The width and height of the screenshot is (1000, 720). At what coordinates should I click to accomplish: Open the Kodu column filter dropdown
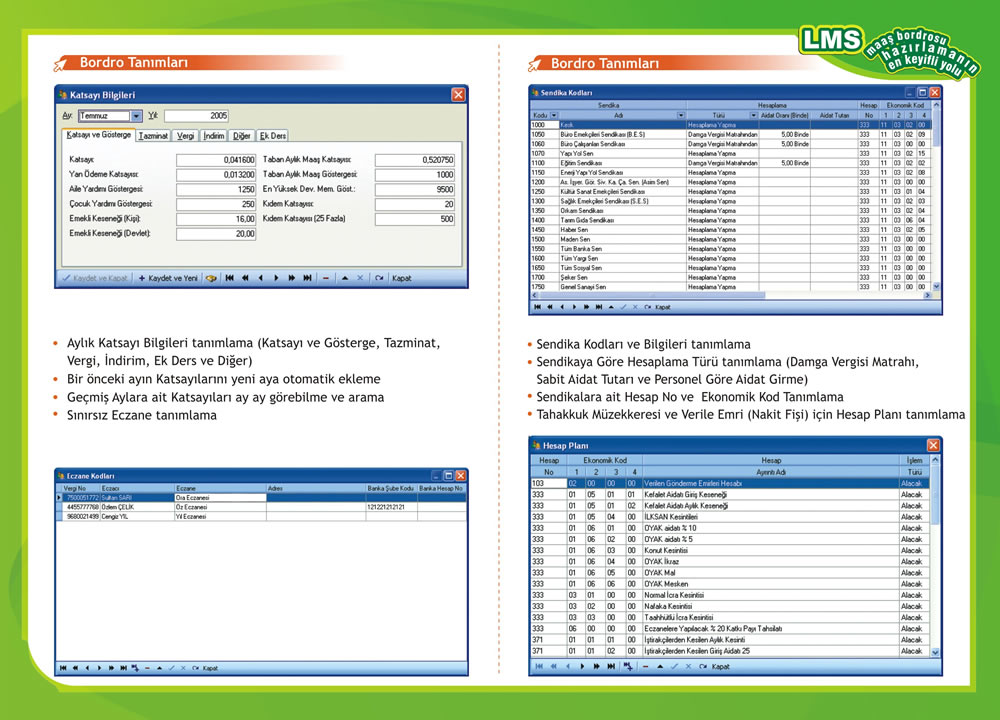(554, 115)
